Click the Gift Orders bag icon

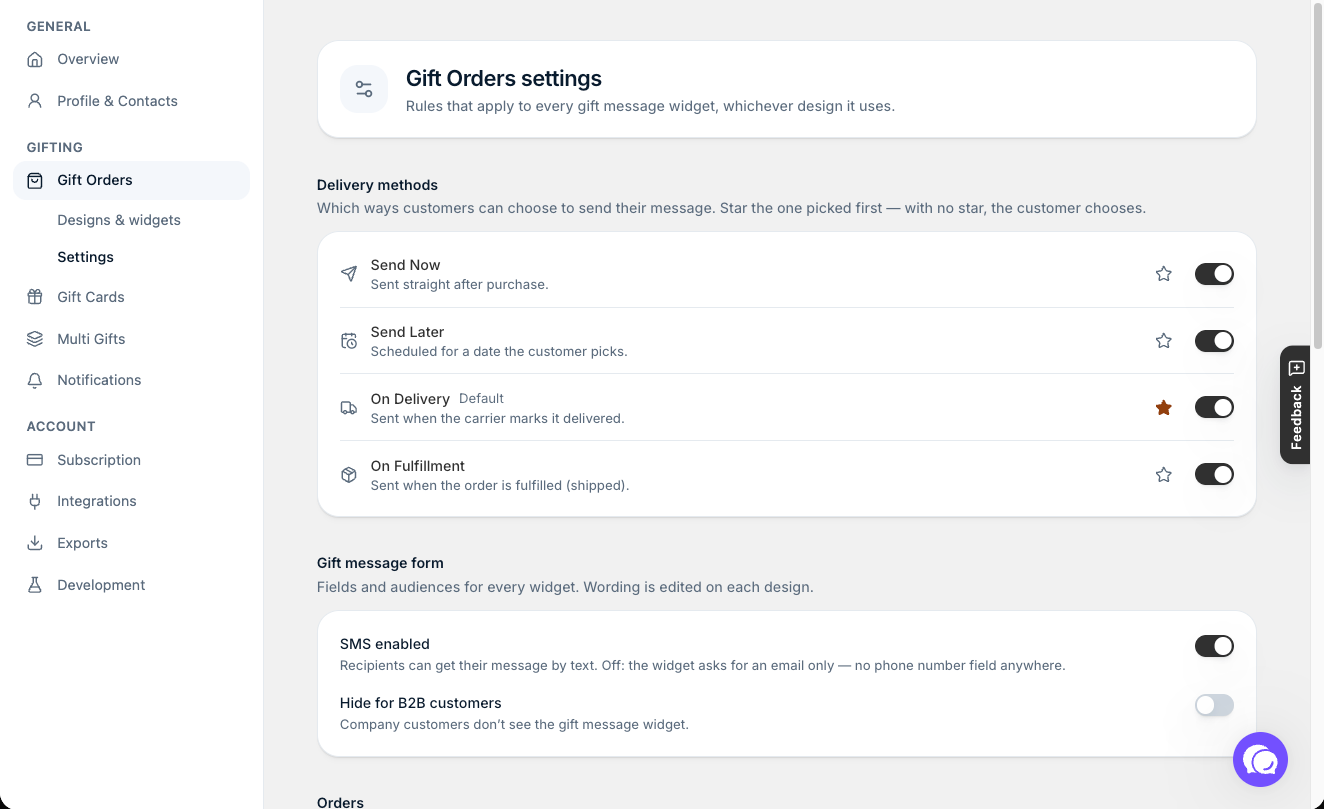point(35,180)
